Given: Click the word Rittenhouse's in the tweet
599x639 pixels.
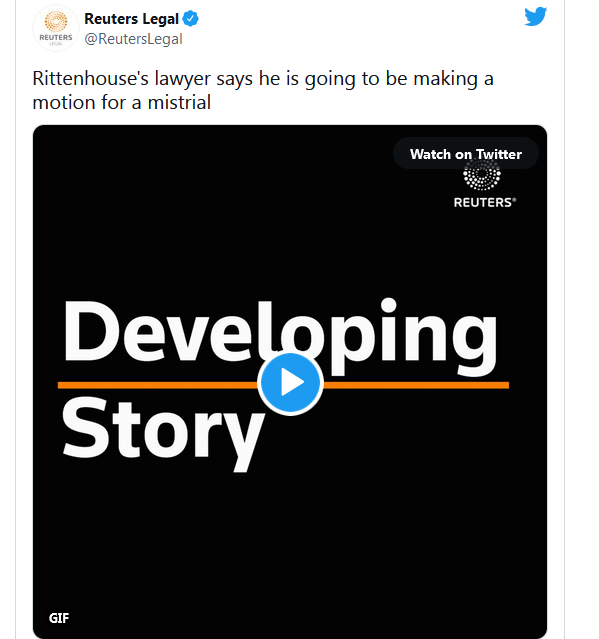Looking at the screenshot, I should [90, 78].
